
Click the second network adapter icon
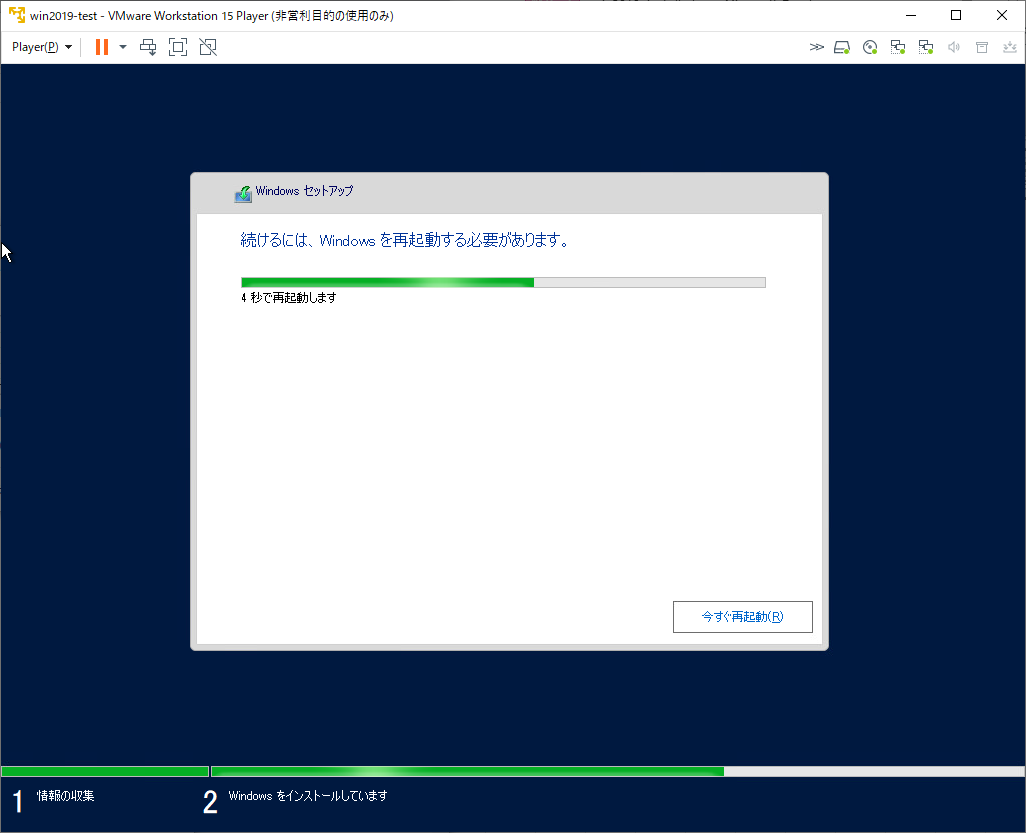click(925, 47)
